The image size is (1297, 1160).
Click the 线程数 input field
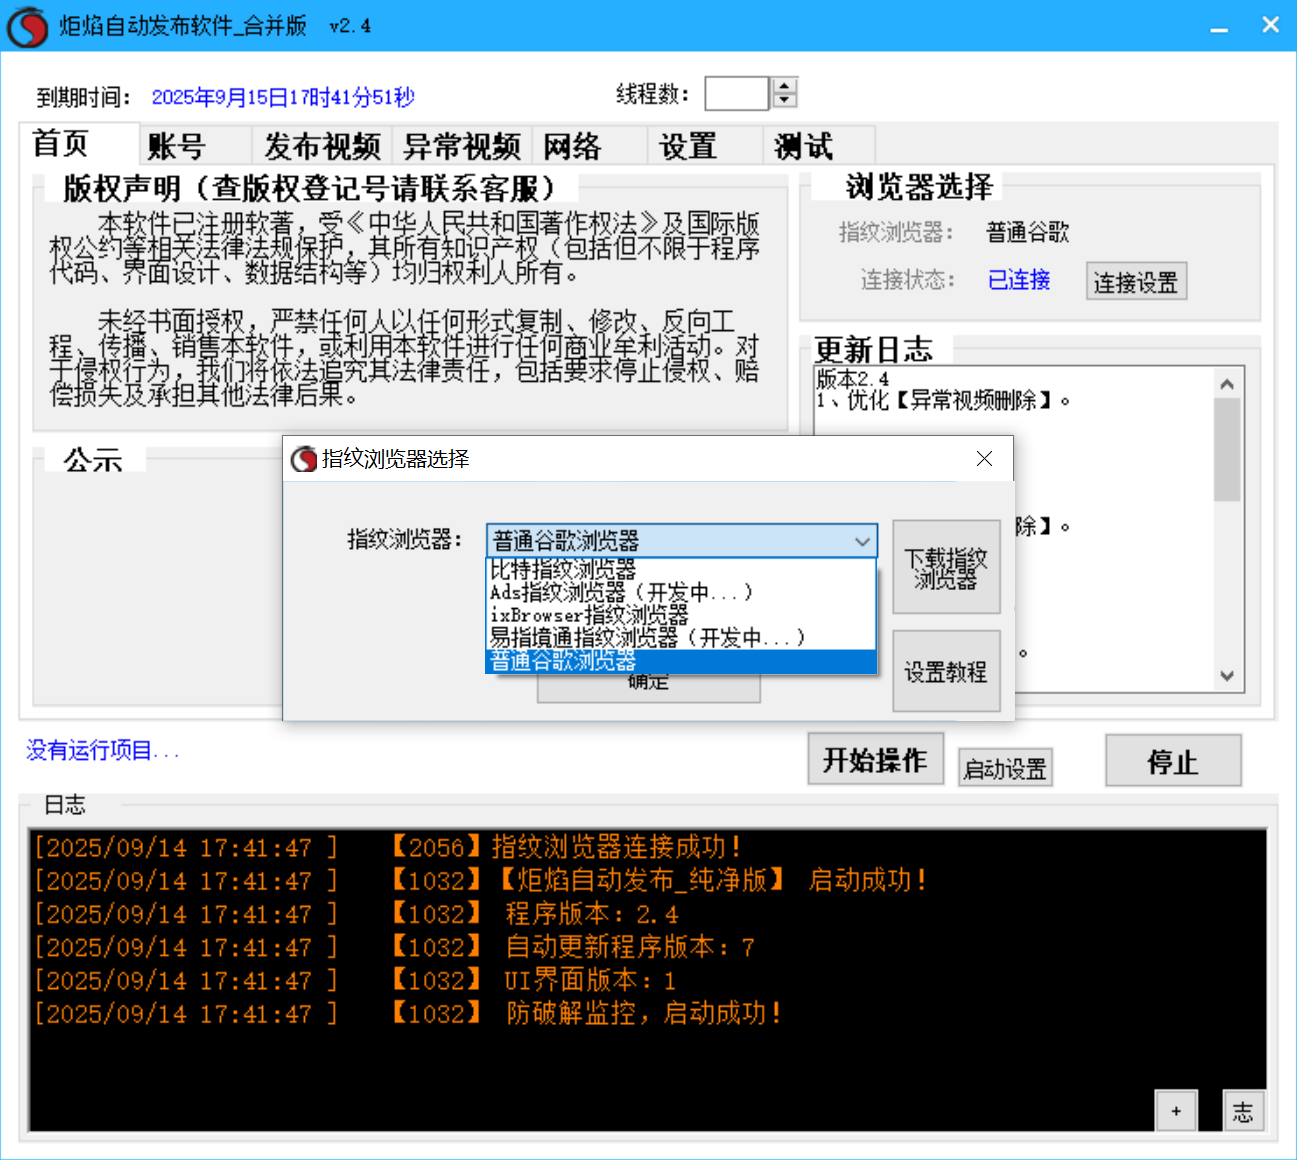point(736,94)
